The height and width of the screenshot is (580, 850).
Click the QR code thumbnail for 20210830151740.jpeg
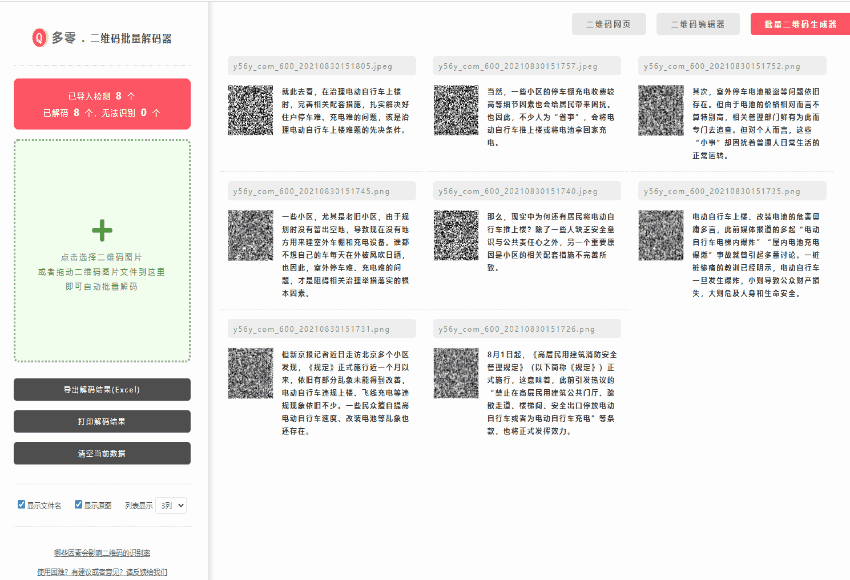[456, 235]
